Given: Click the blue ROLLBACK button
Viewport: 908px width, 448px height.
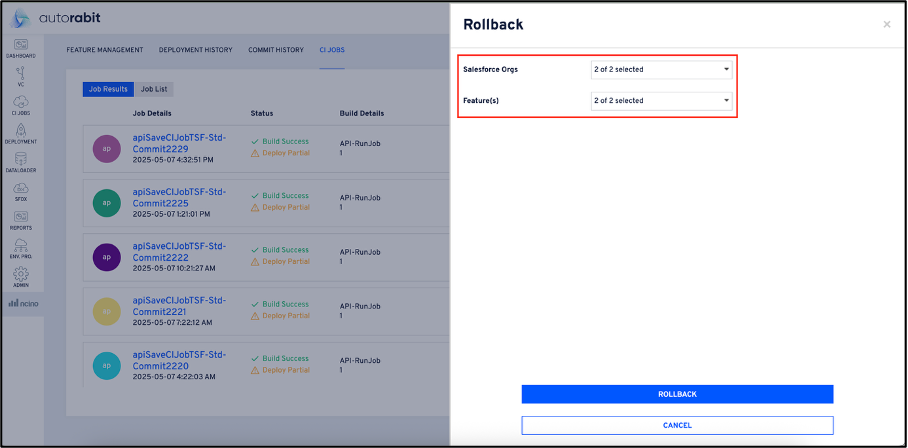Looking at the screenshot, I should pyautogui.click(x=677, y=394).
